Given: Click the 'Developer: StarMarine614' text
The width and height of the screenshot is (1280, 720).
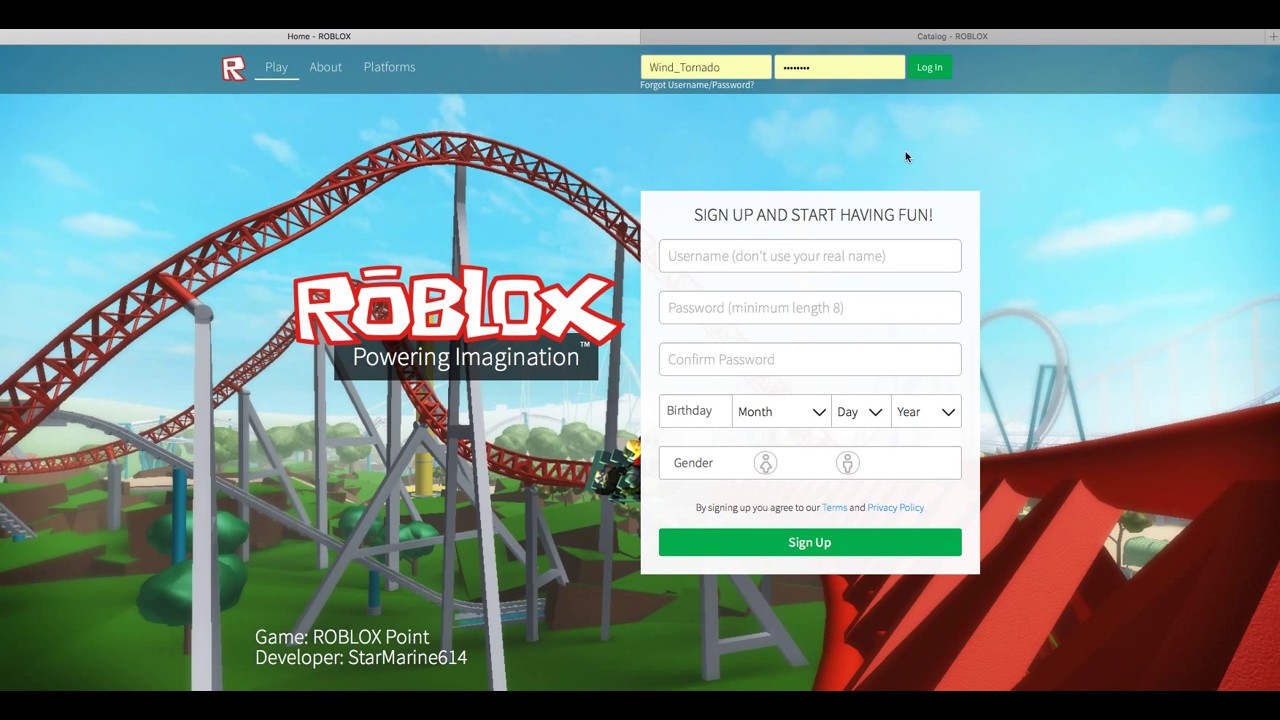Looking at the screenshot, I should pyautogui.click(x=361, y=658).
